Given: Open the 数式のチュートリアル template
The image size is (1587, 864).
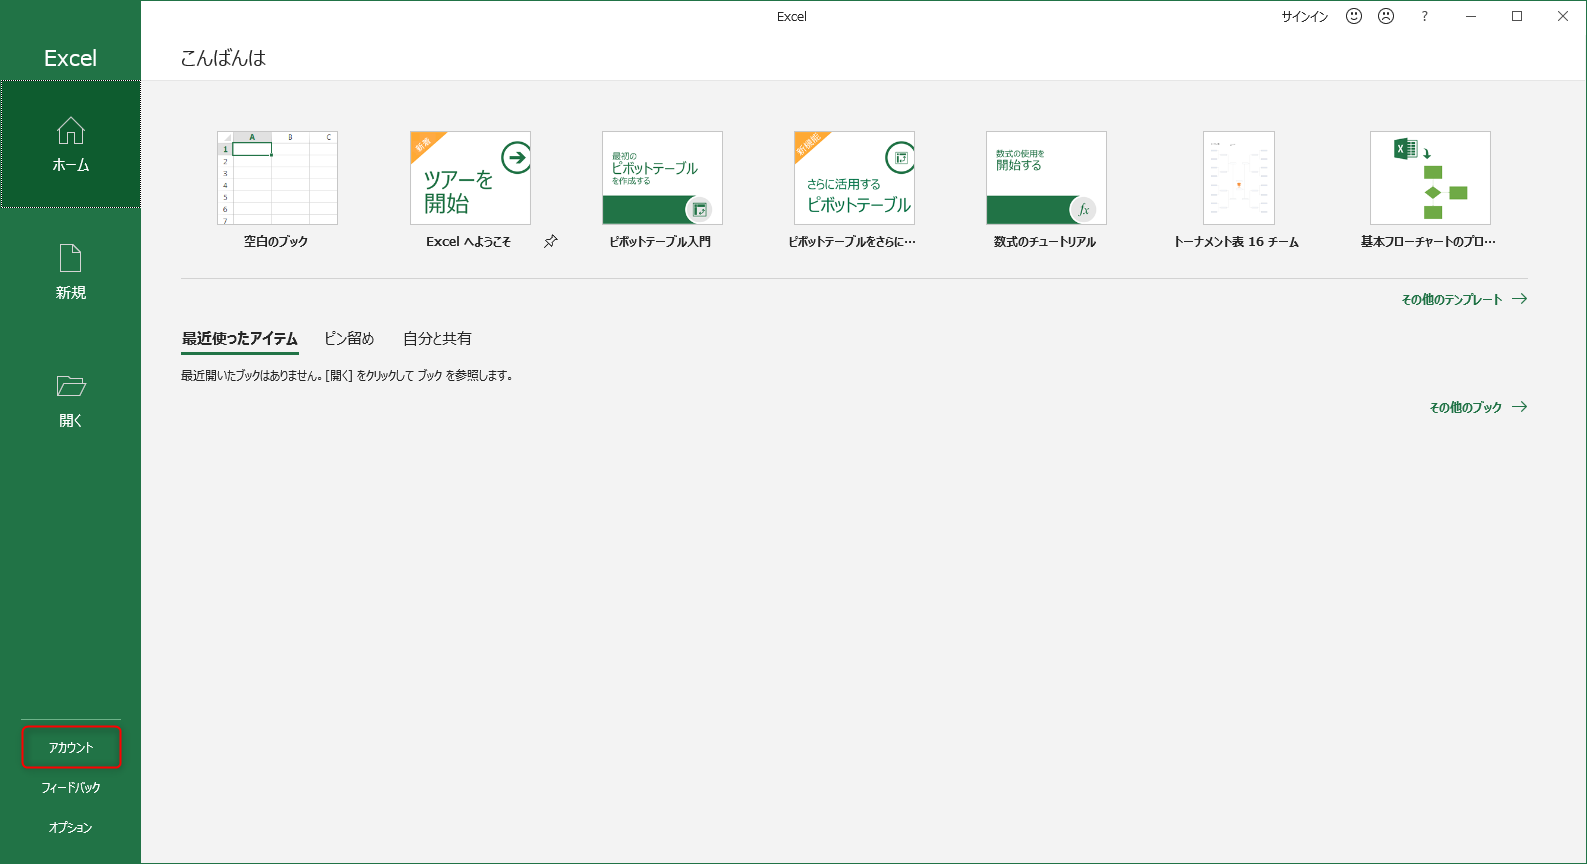Looking at the screenshot, I should 1046,178.
